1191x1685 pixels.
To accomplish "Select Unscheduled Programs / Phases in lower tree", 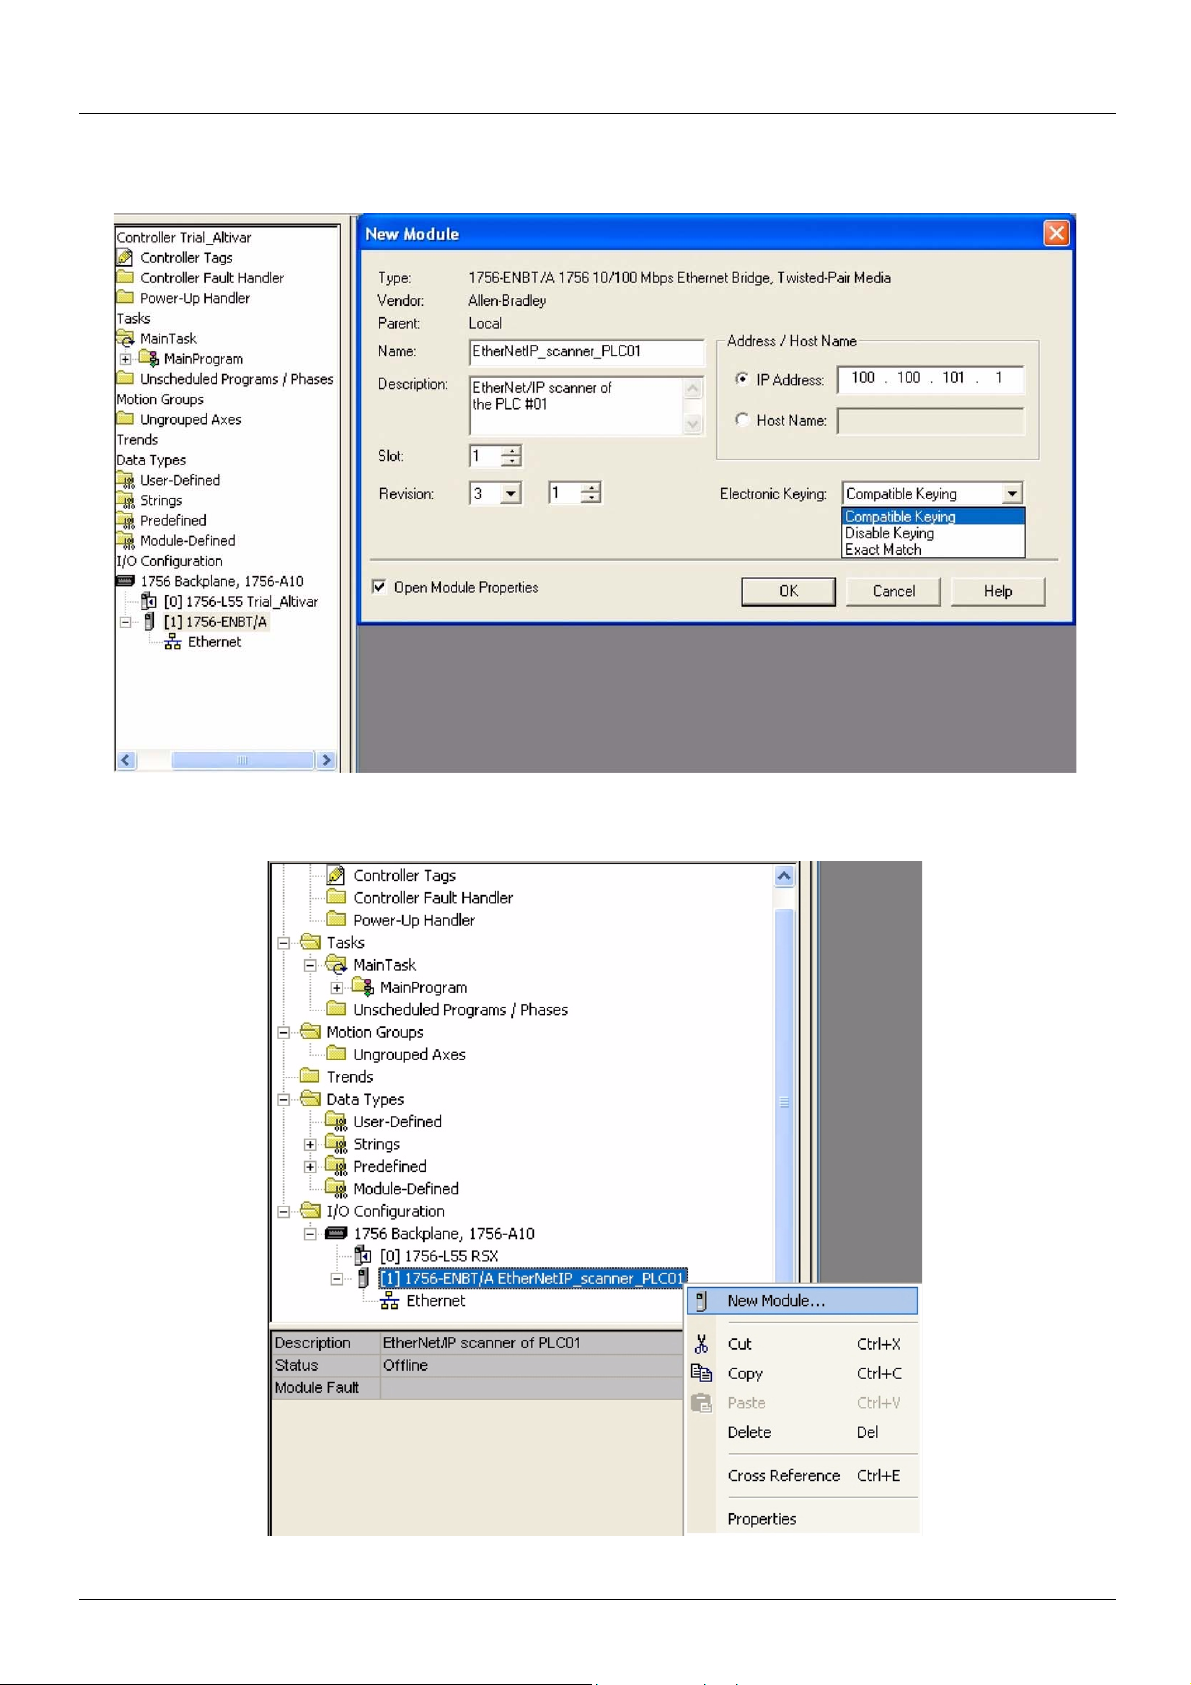I will (x=460, y=1010).
